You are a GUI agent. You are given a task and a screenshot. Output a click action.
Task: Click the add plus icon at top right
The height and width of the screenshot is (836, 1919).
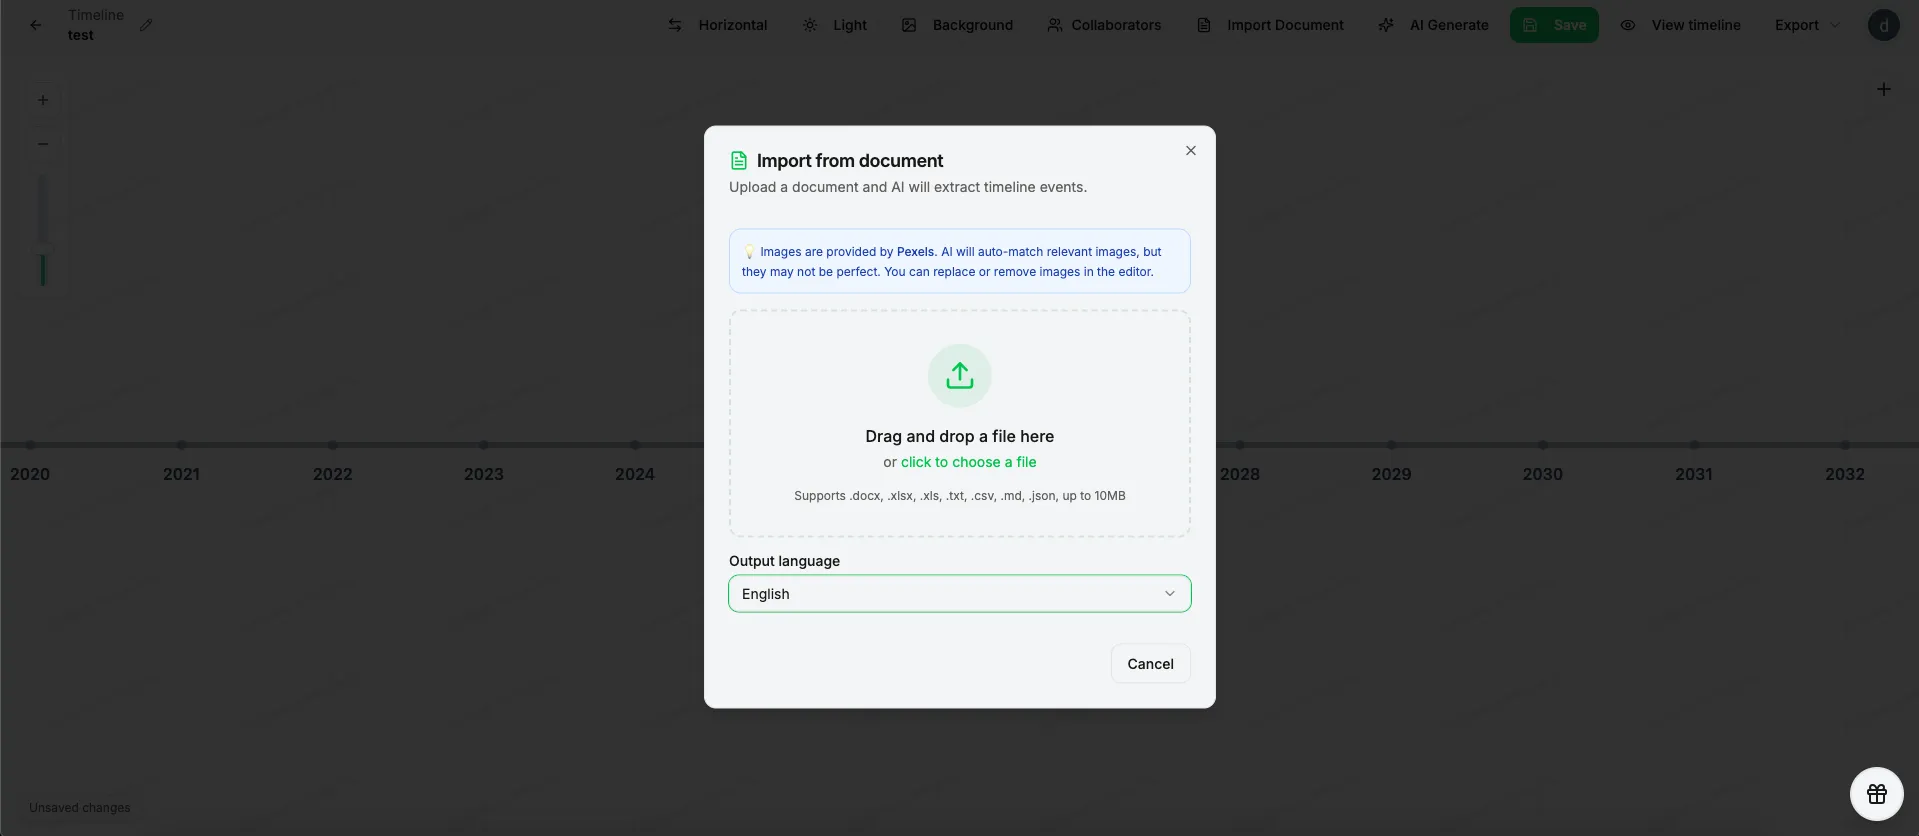point(1883,90)
